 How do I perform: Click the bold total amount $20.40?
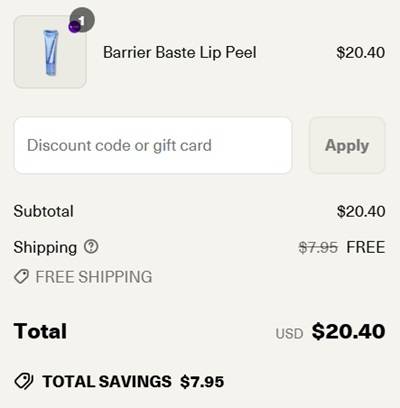tap(349, 331)
